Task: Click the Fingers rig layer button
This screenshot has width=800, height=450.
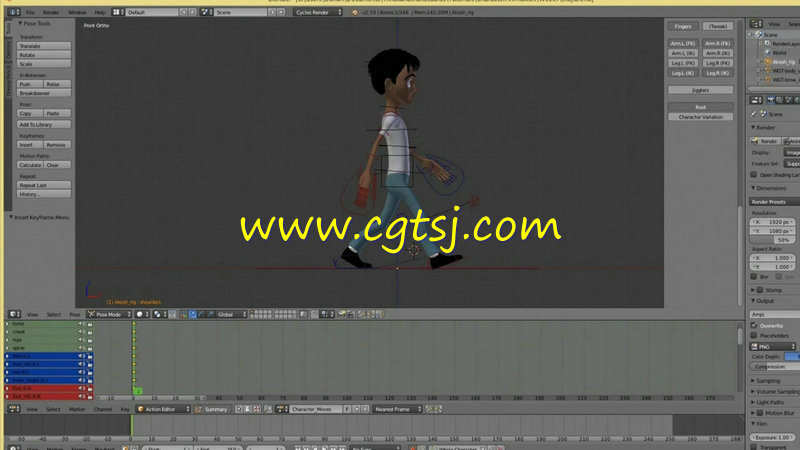Action: [x=683, y=27]
